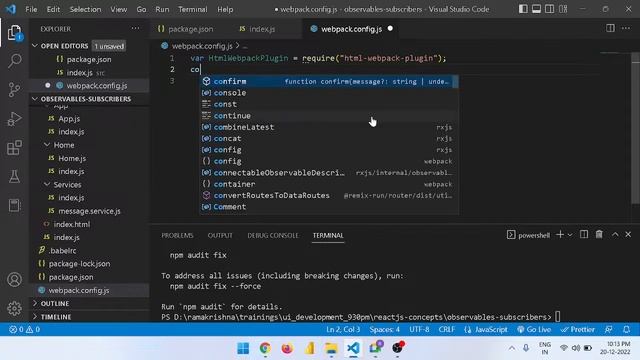Screen dimensions: 640x360
Task: Open the Explorer view in activity bar
Action: (14, 33)
